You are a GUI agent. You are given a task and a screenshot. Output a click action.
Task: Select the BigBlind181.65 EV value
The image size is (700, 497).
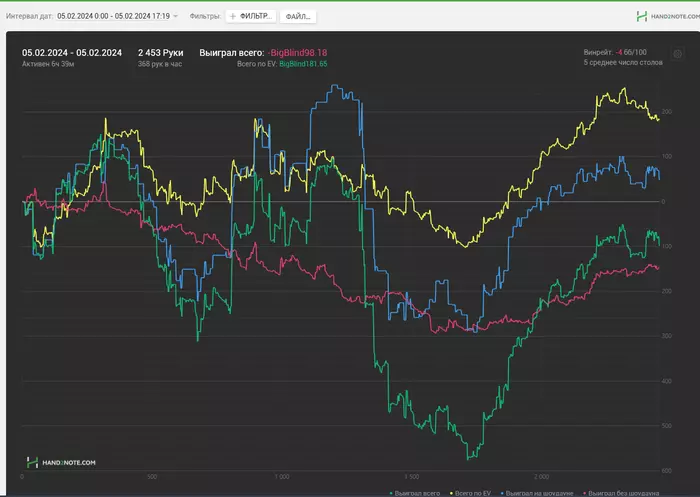(303, 64)
